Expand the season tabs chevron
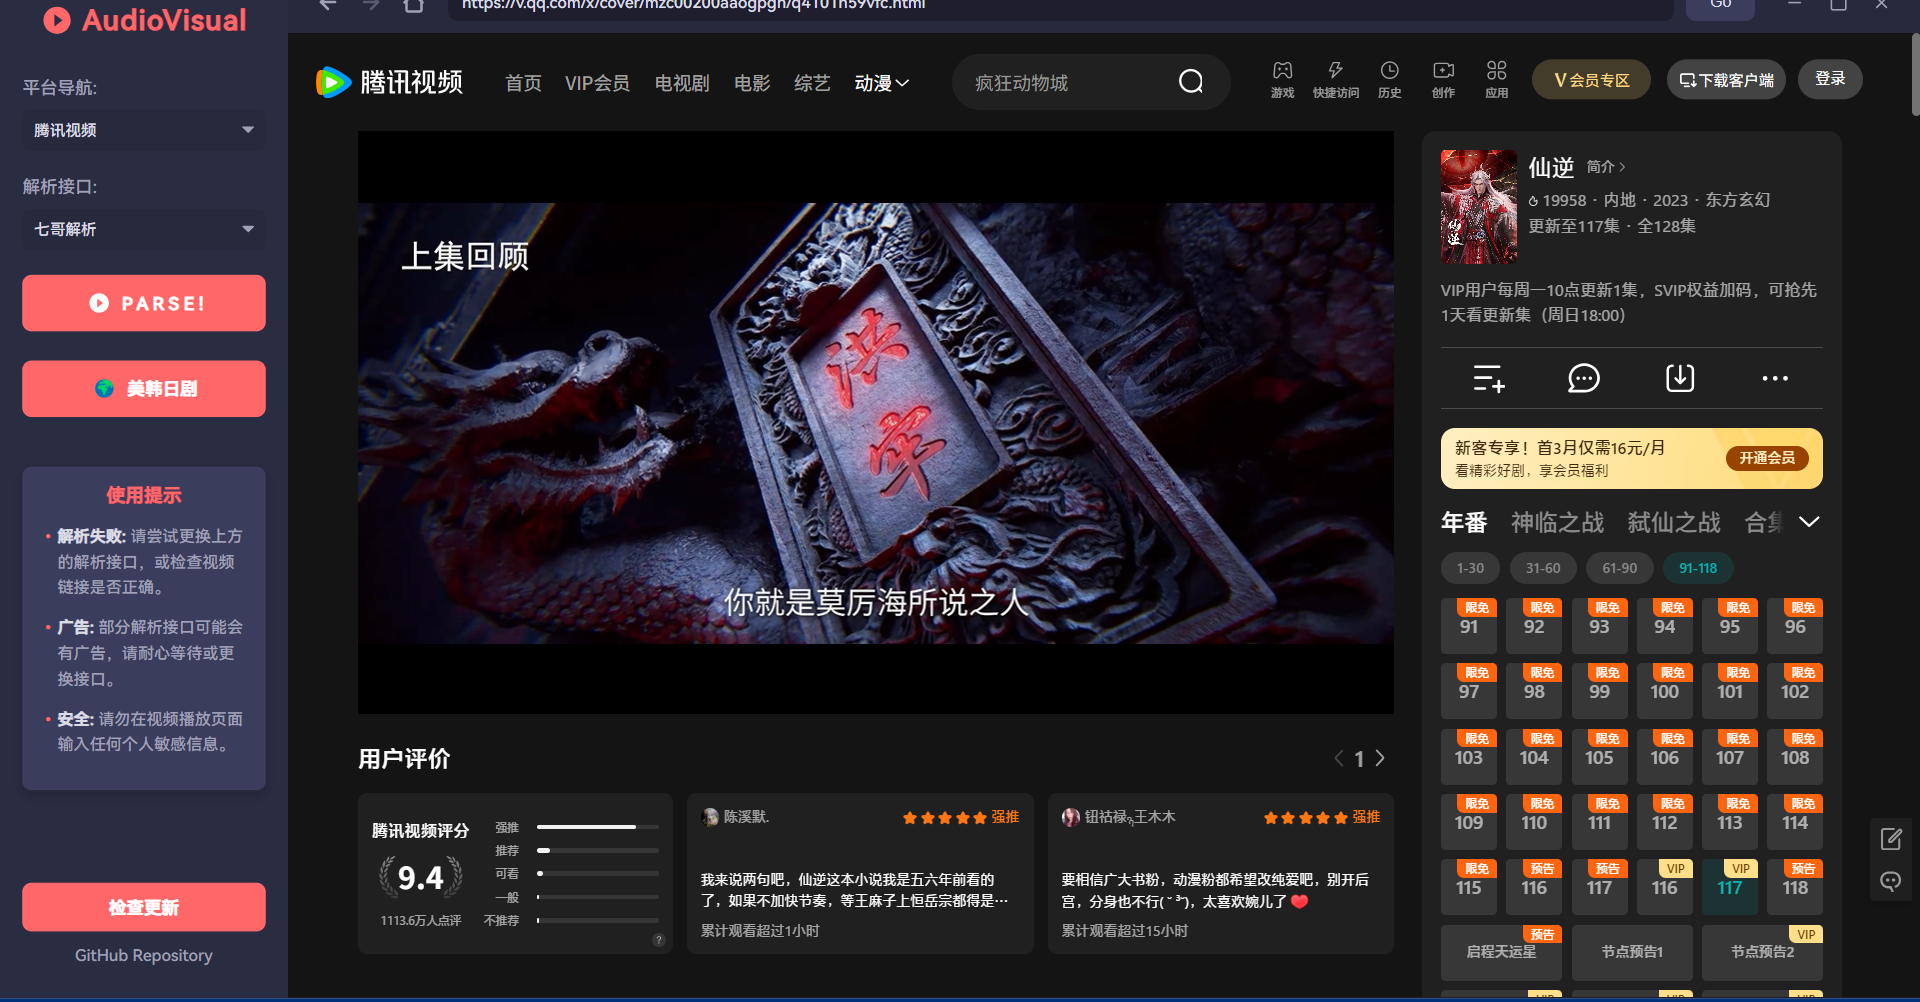 pos(1808,522)
